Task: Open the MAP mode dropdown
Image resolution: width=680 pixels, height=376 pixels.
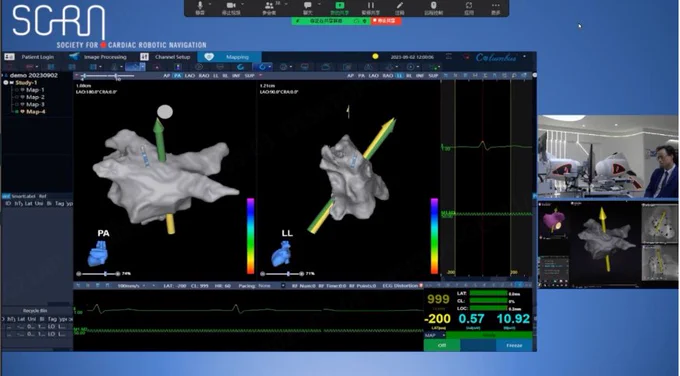Action: pyautogui.click(x=443, y=335)
